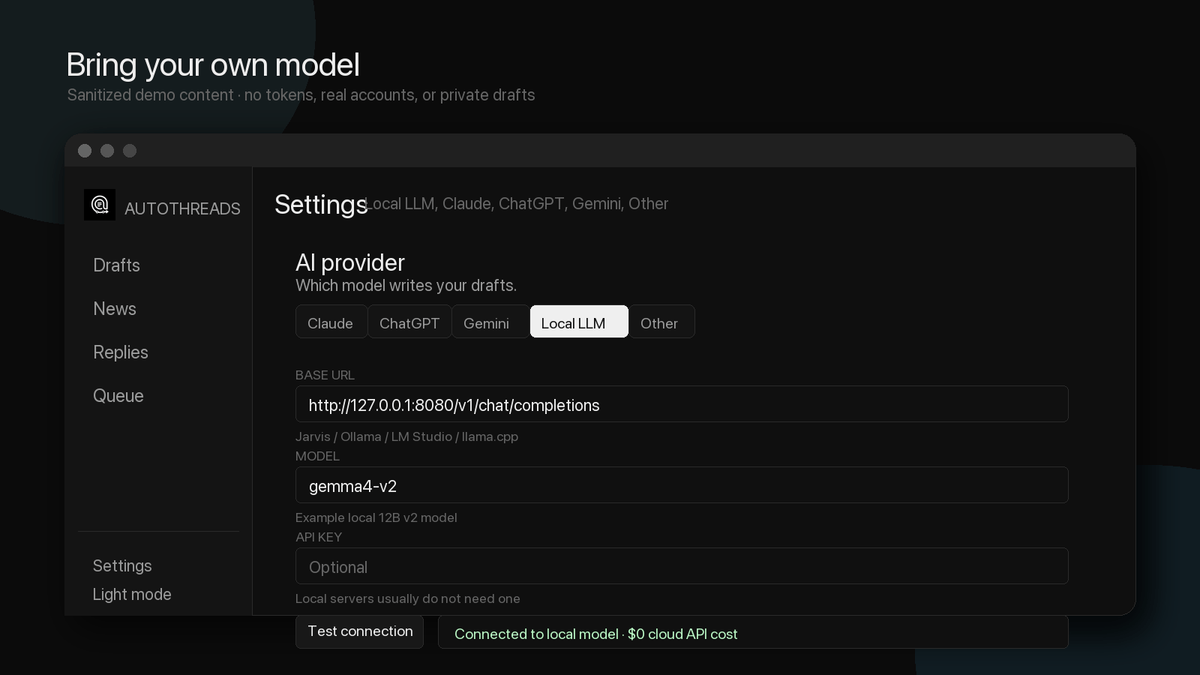Click the API KEY field label
Viewport: 1200px width, 675px height.
[x=319, y=537]
